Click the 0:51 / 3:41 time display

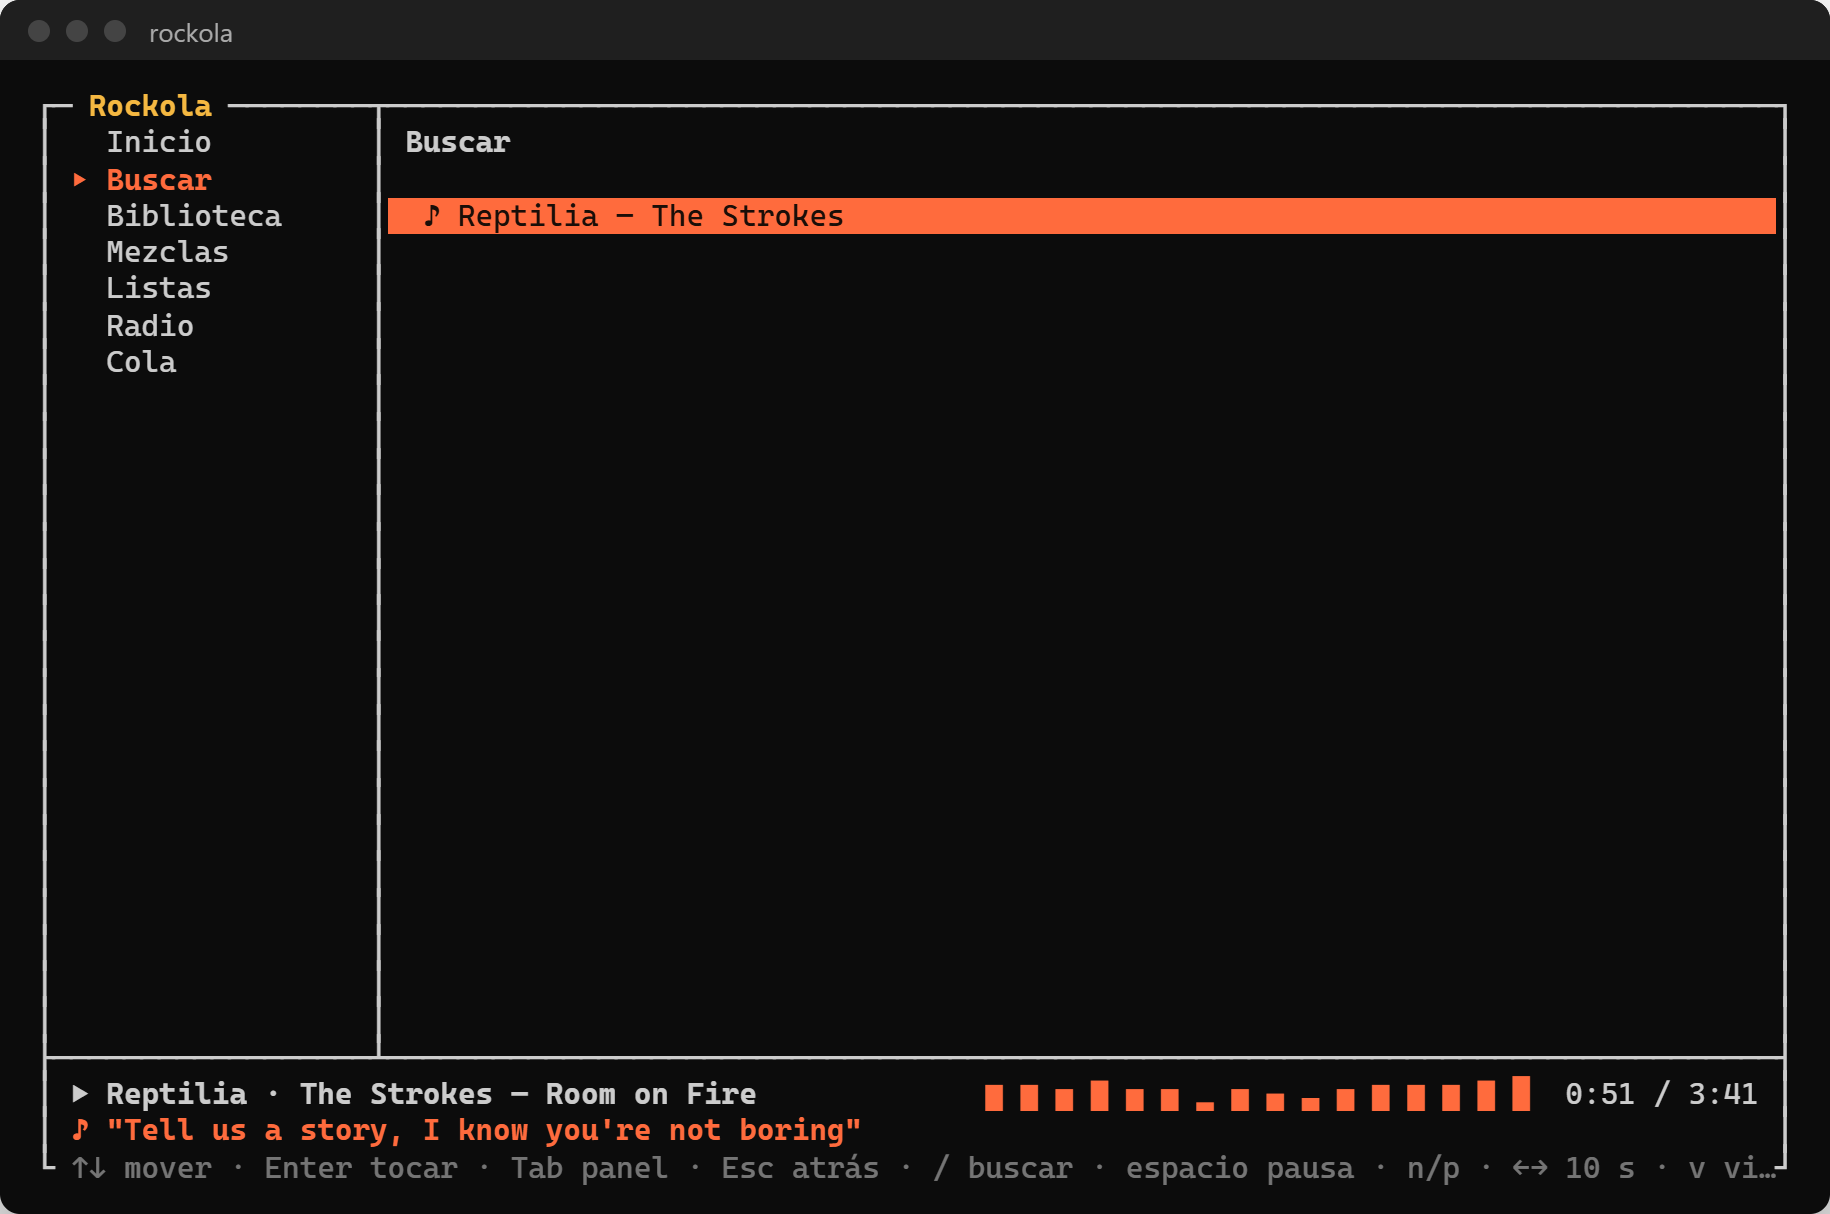pyautogui.click(x=1661, y=1094)
